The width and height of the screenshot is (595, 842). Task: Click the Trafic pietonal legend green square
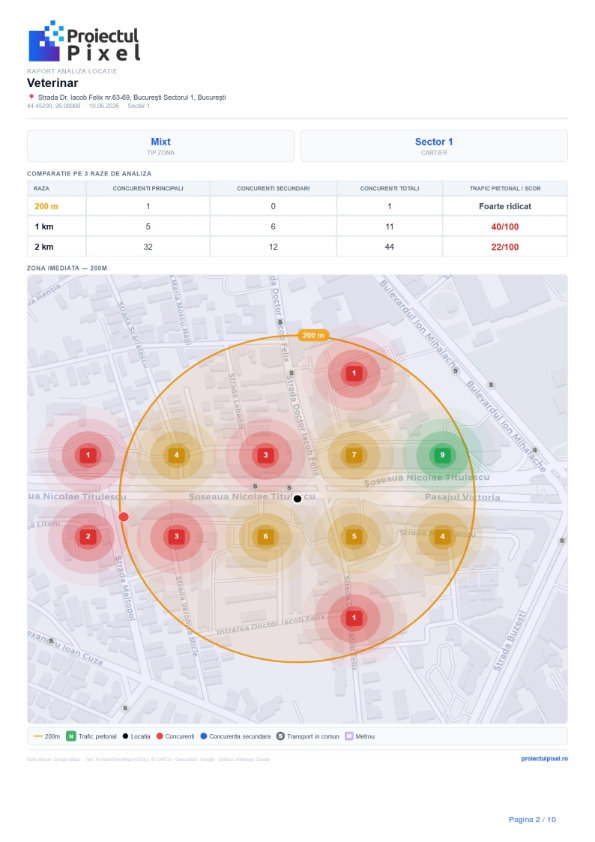pyautogui.click(x=71, y=736)
